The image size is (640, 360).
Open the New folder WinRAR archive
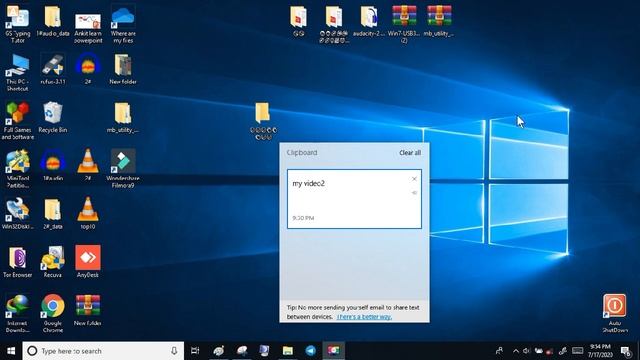pyautogui.click(x=88, y=310)
